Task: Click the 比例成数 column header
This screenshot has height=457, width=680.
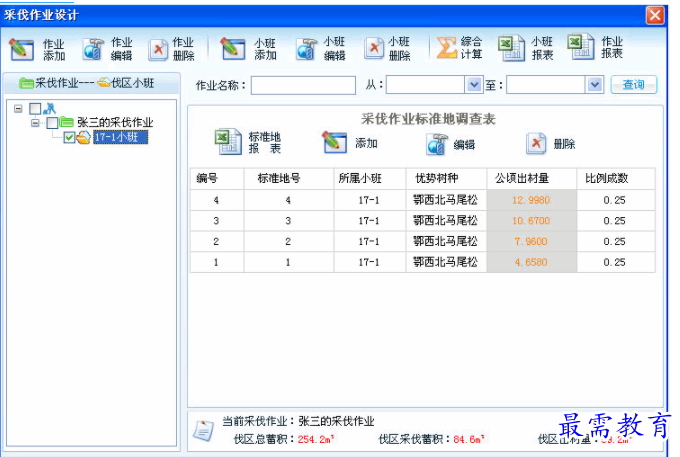Action: pos(616,178)
